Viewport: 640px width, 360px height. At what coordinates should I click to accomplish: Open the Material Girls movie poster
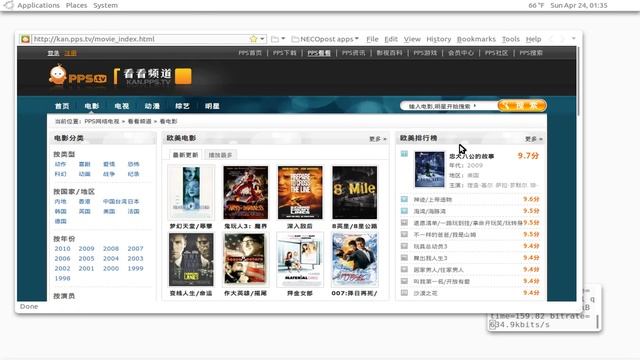[x=300, y=260]
